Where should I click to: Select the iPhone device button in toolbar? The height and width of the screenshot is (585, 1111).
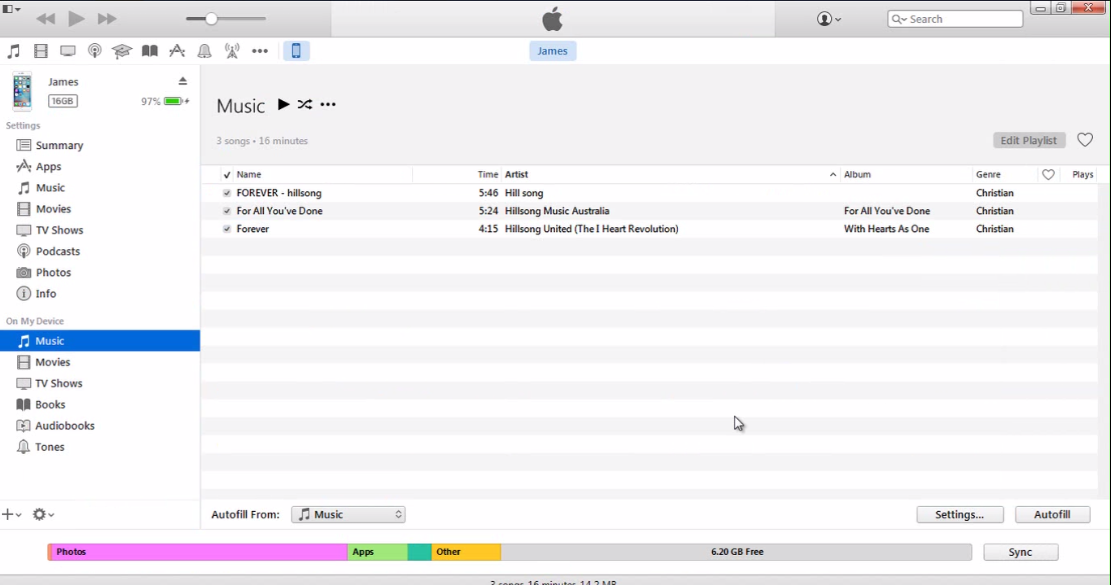point(296,51)
